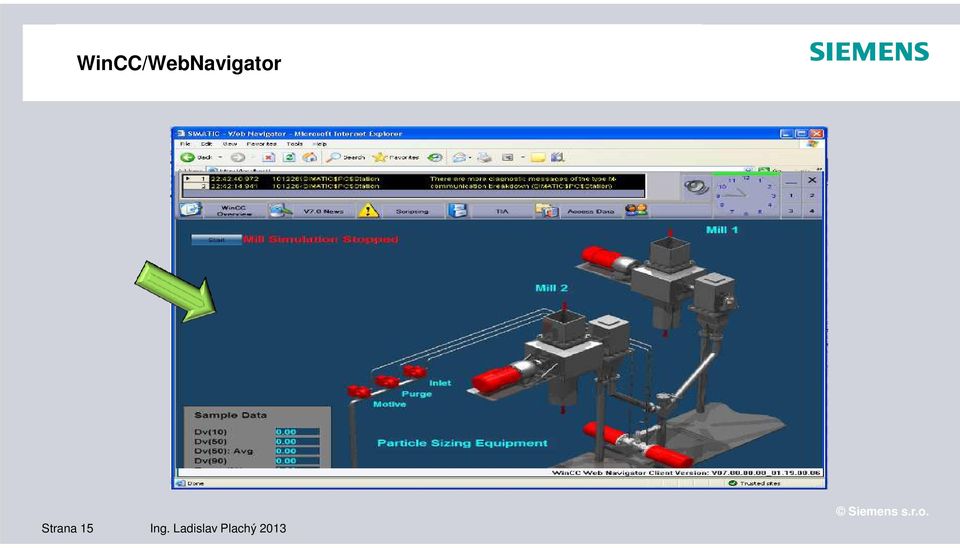Click screen button 3 beside the clock
Screen dimensions: 960x548
click(791, 211)
